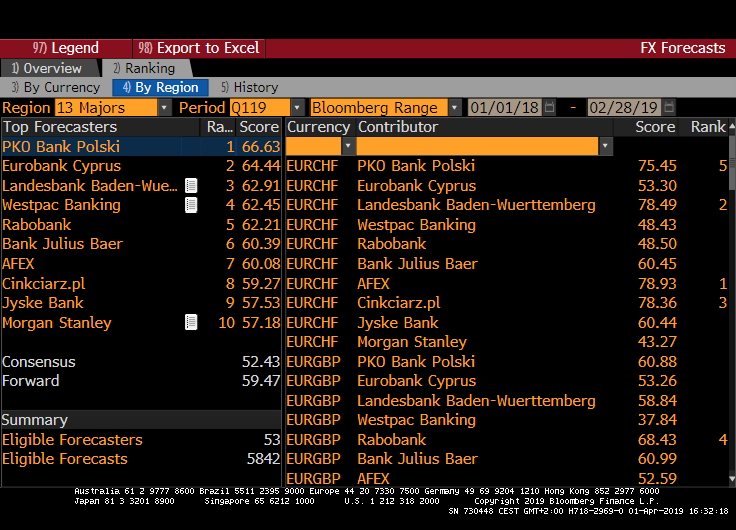
Task: Select PKO Bank Polski in Top Forecasters
Action: point(60,147)
